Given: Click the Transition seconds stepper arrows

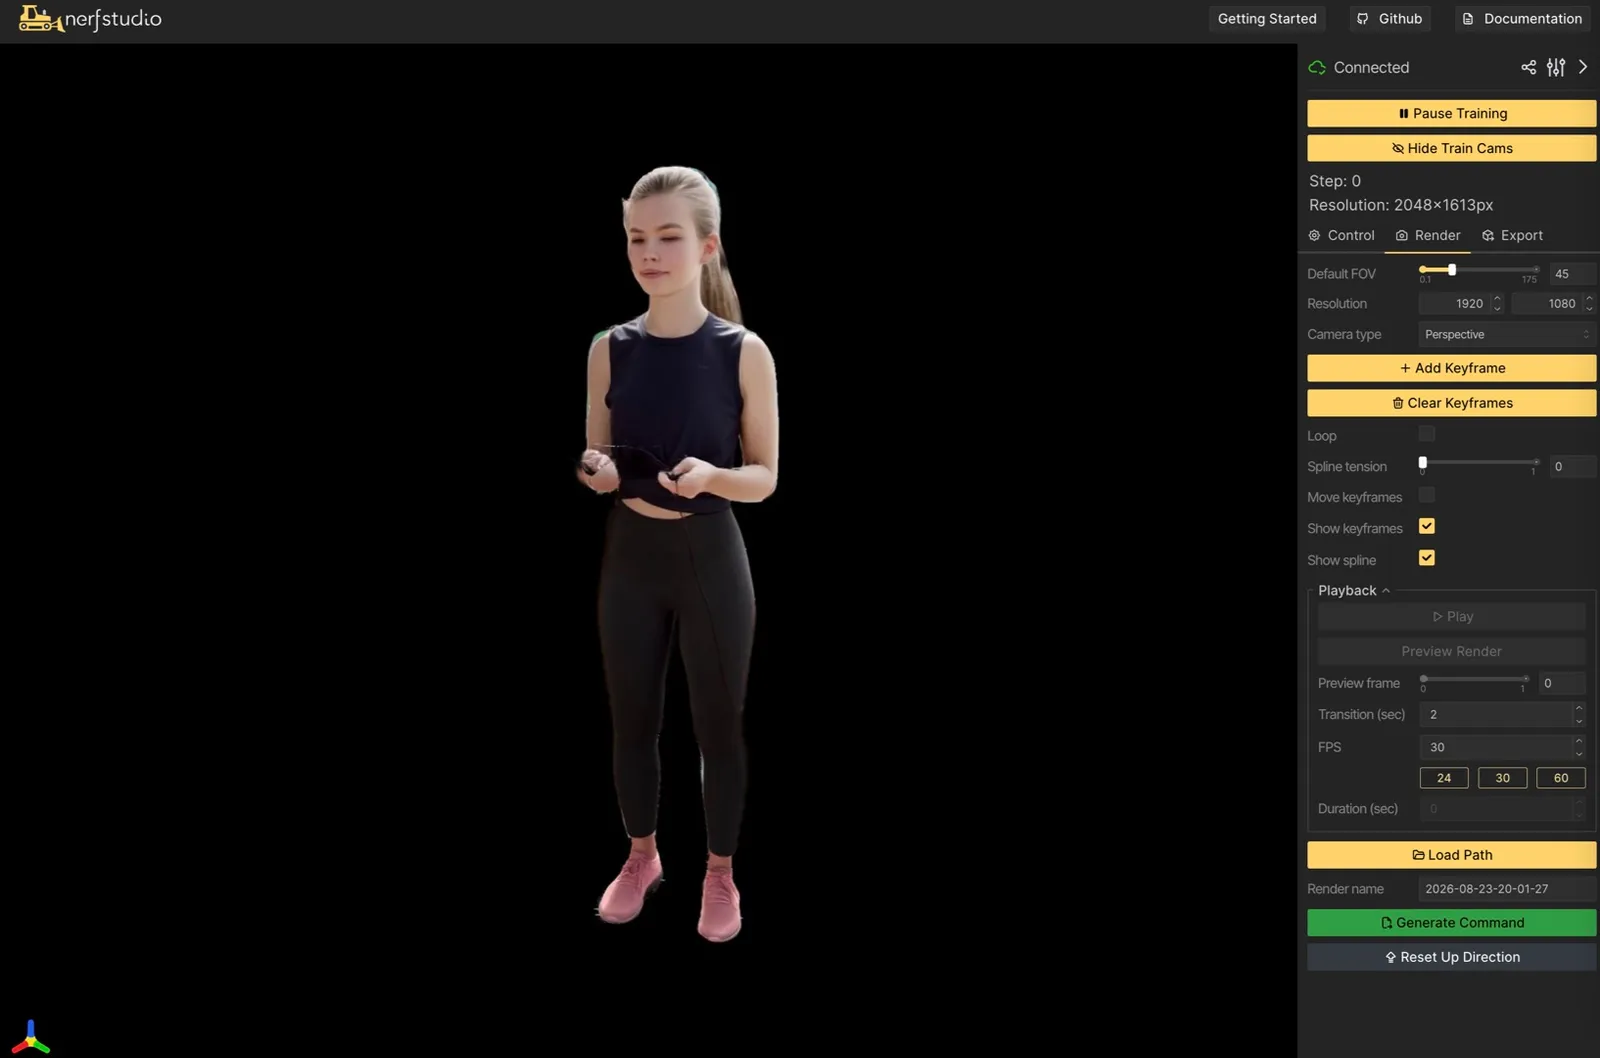Looking at the screenshot, I should (x=1579, y=714).
